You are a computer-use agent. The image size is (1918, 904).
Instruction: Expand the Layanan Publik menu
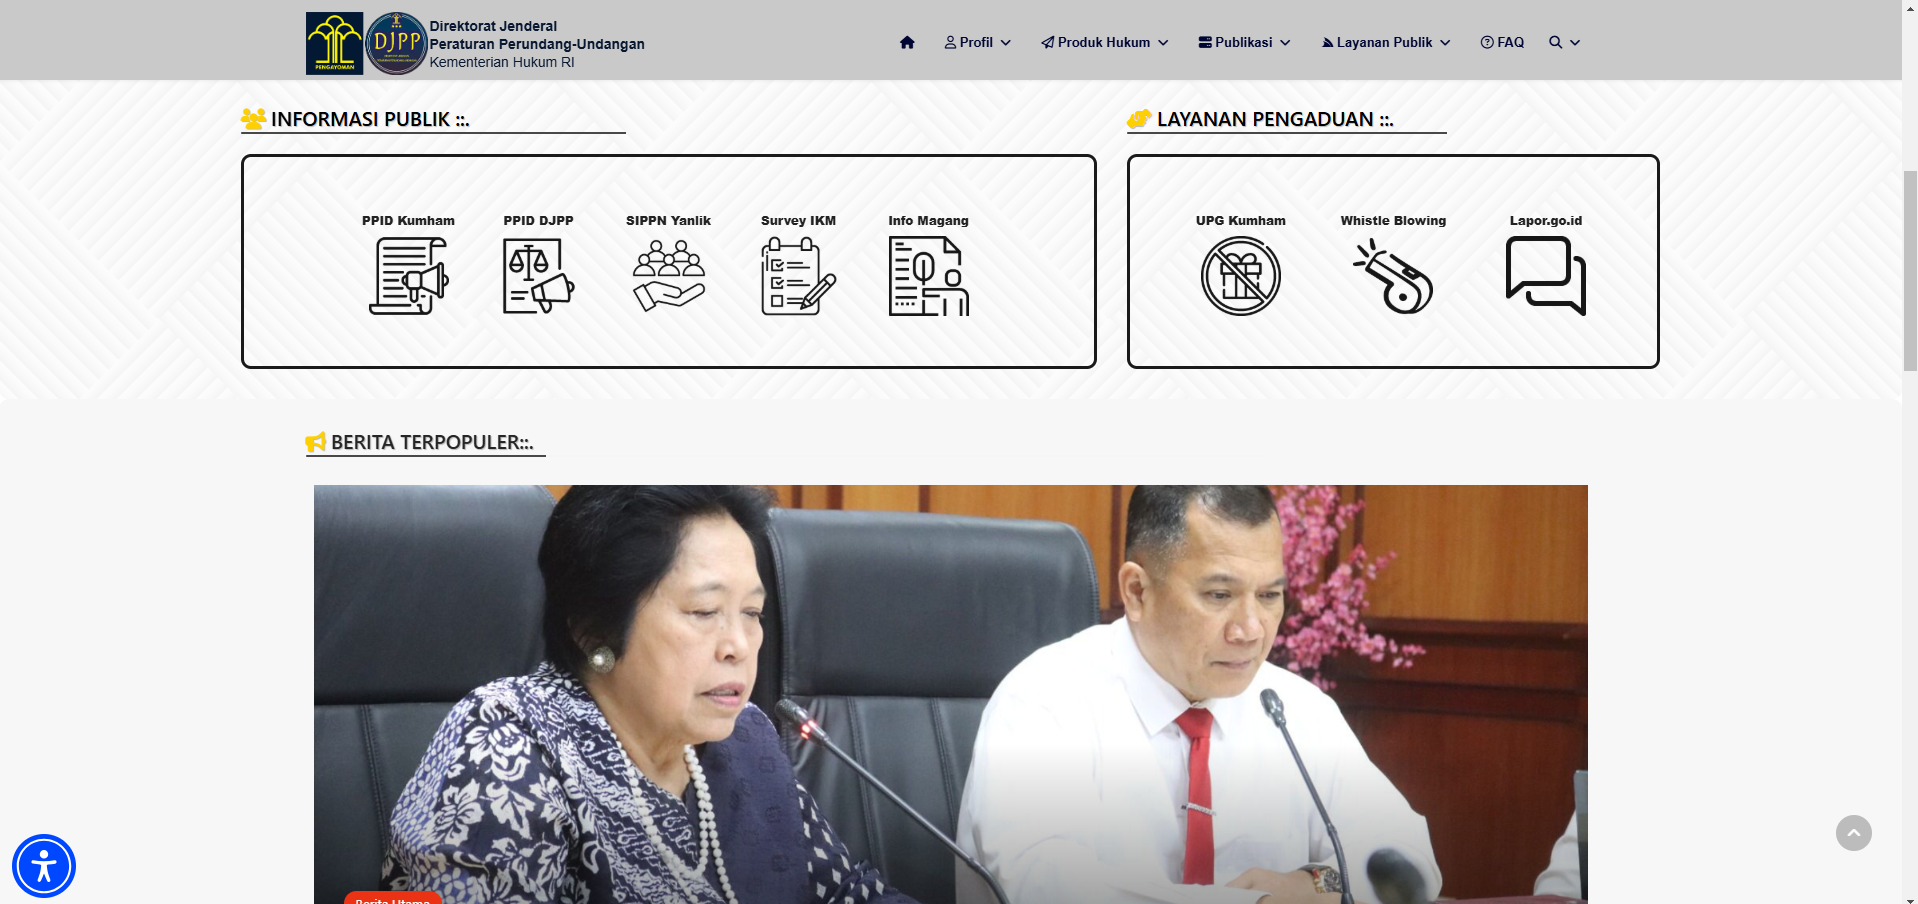[x=1385, y=42]
